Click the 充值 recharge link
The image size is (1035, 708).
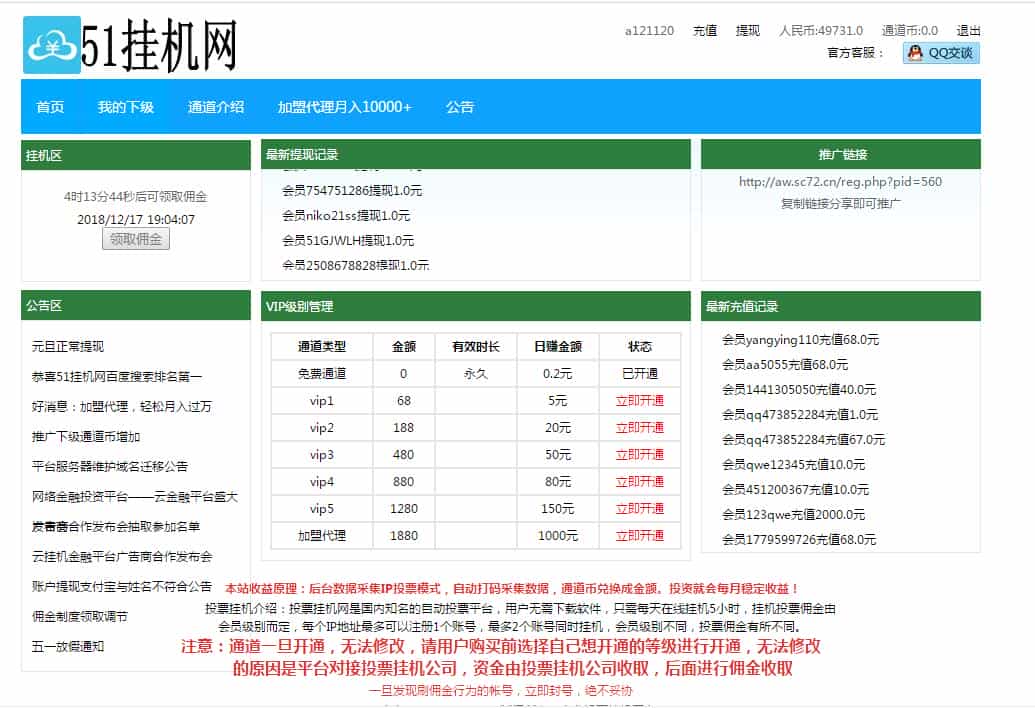click(706, 30)
